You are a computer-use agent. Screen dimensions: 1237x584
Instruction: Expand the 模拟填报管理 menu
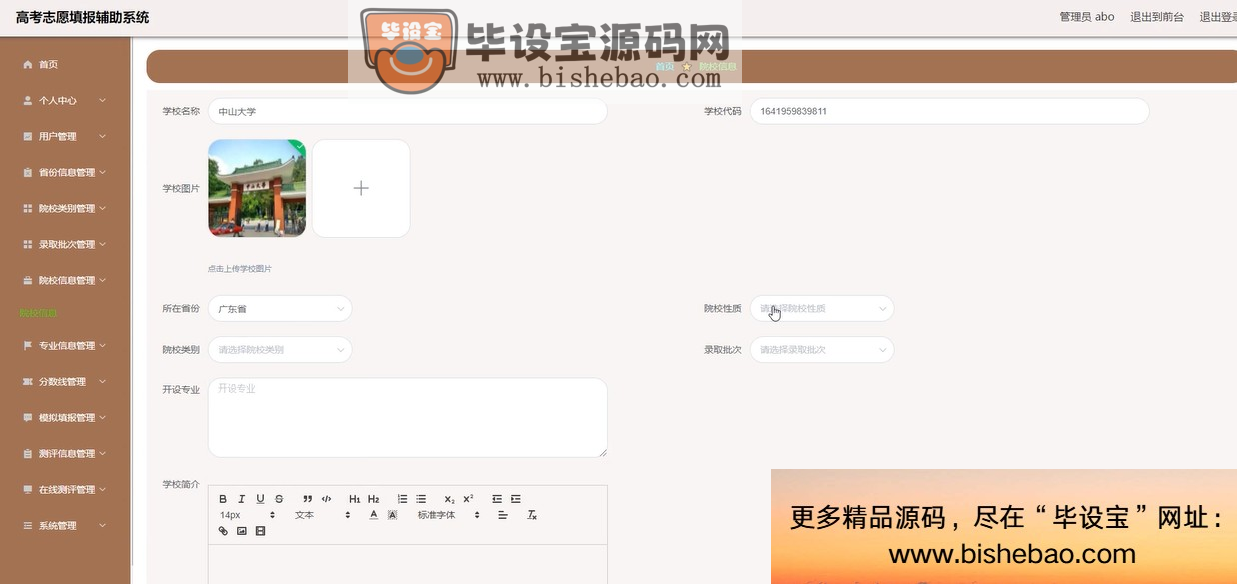point(65,417)
